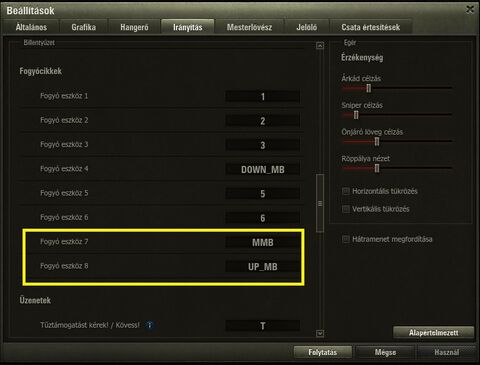Click UP_MB binding of Fogyó eszköz 8
This screenshot has height=365, width=480.
coord(263,267)
